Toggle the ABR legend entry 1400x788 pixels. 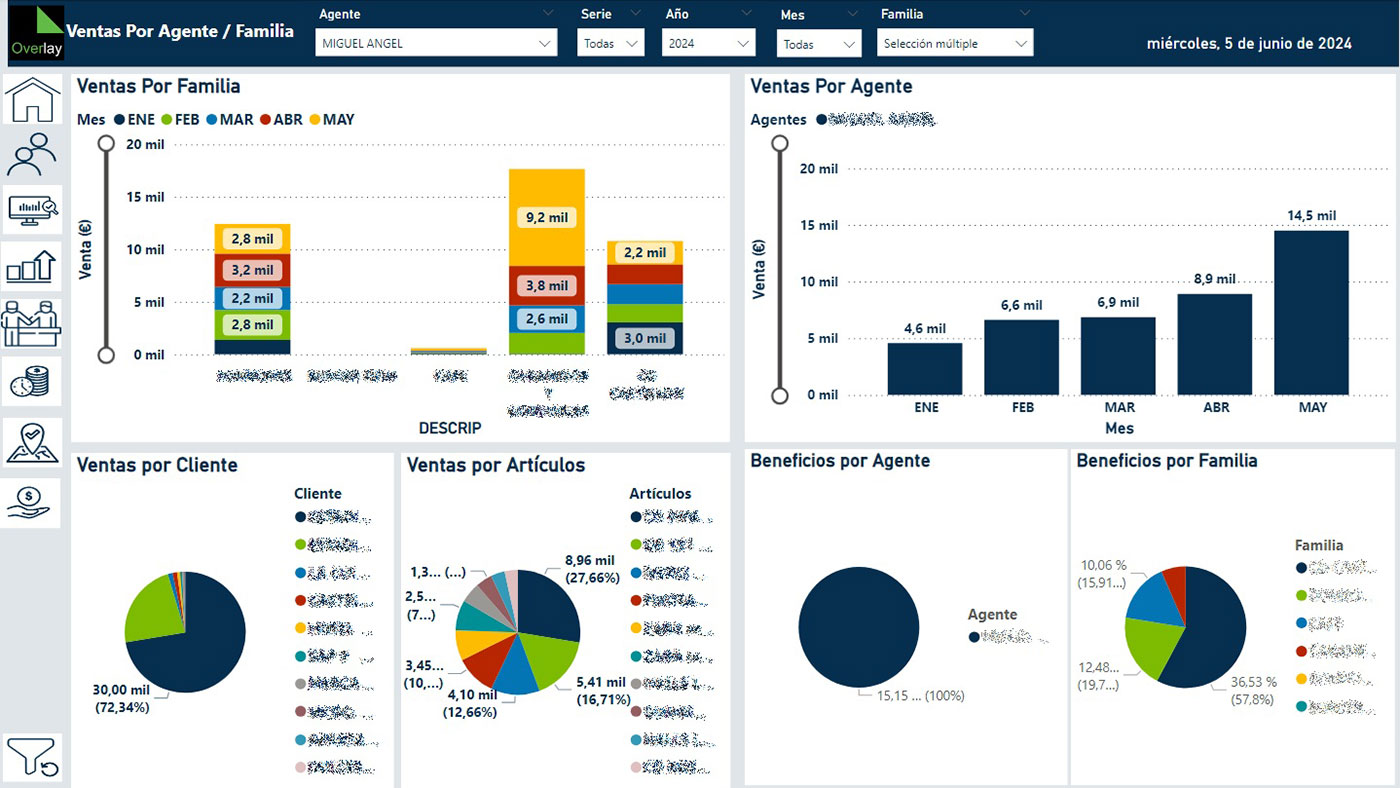coord(280,120)
